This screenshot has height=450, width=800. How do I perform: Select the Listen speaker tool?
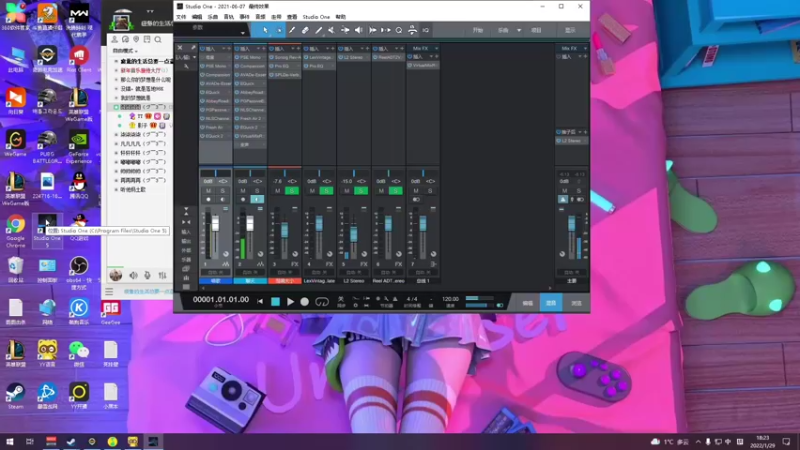(x=359, y=30)
